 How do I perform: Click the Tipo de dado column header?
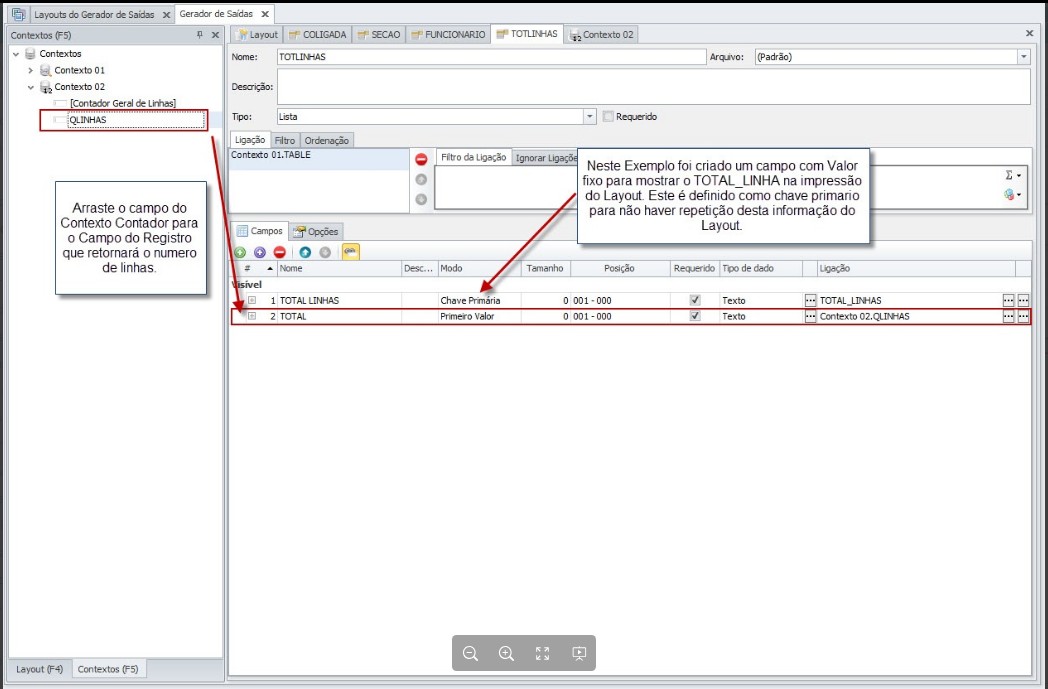tap(761, 268)
